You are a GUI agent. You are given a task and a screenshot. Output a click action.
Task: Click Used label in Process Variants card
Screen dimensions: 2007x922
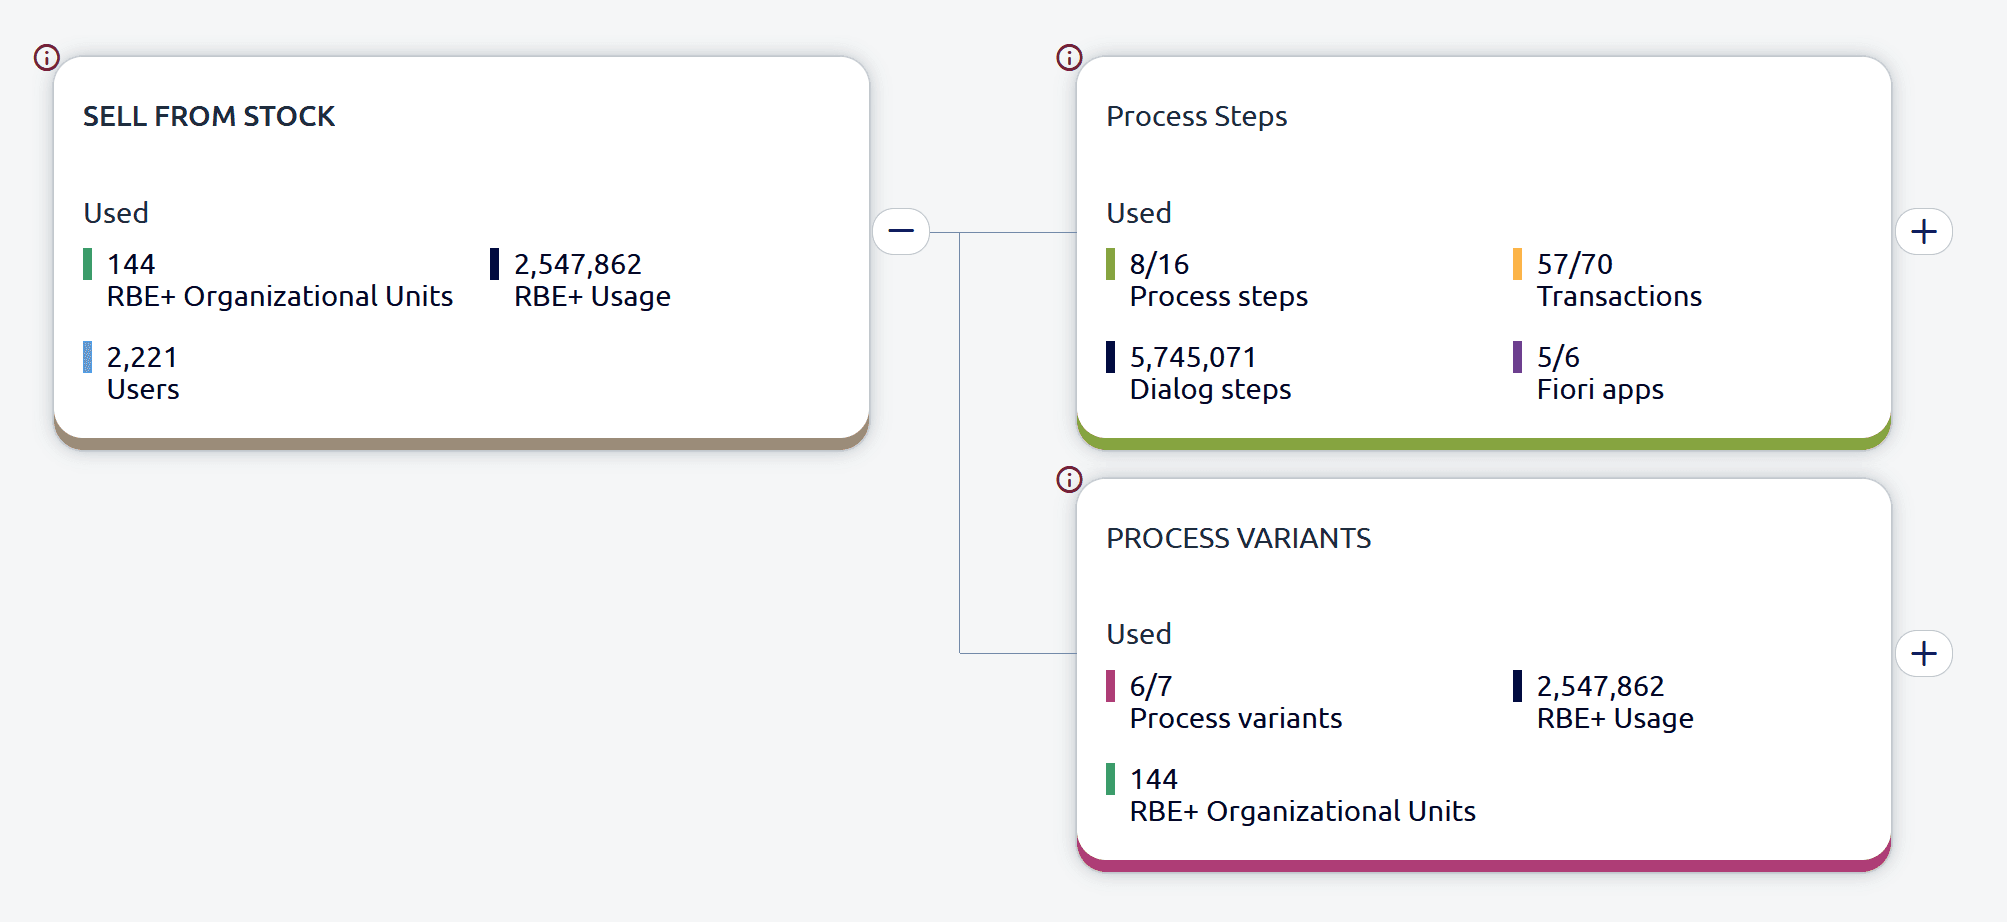coord(1139,634)
